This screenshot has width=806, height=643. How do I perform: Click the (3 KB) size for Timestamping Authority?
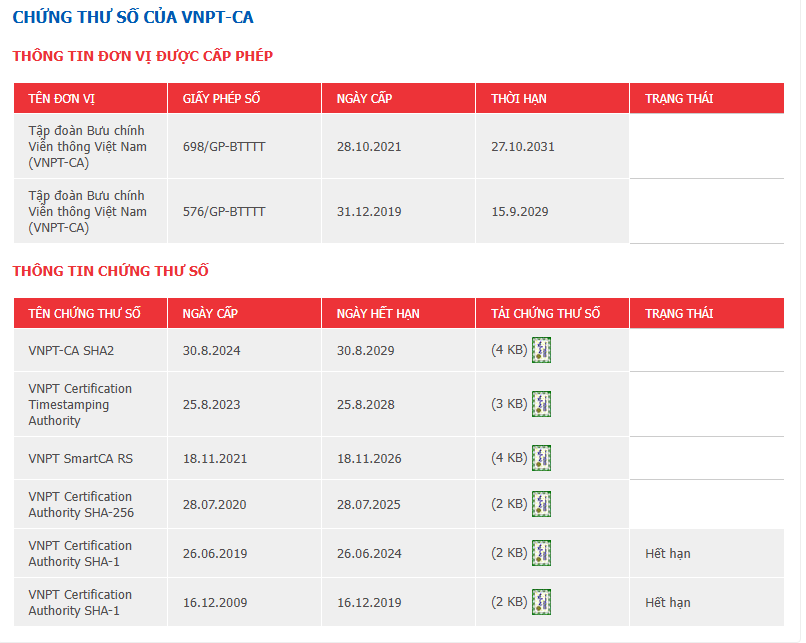click(509, 404)
